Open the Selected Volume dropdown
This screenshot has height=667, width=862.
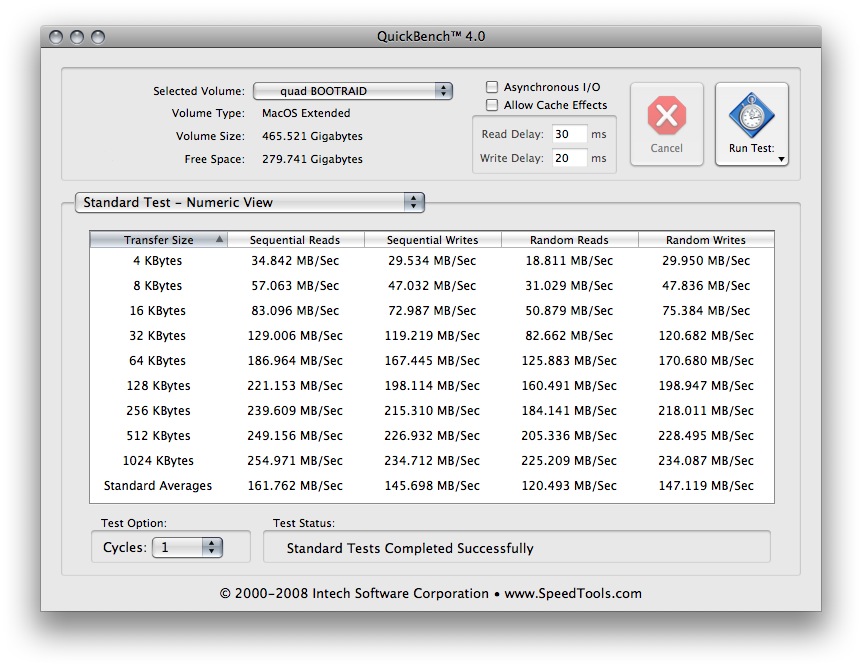click(x=352, y=91)
